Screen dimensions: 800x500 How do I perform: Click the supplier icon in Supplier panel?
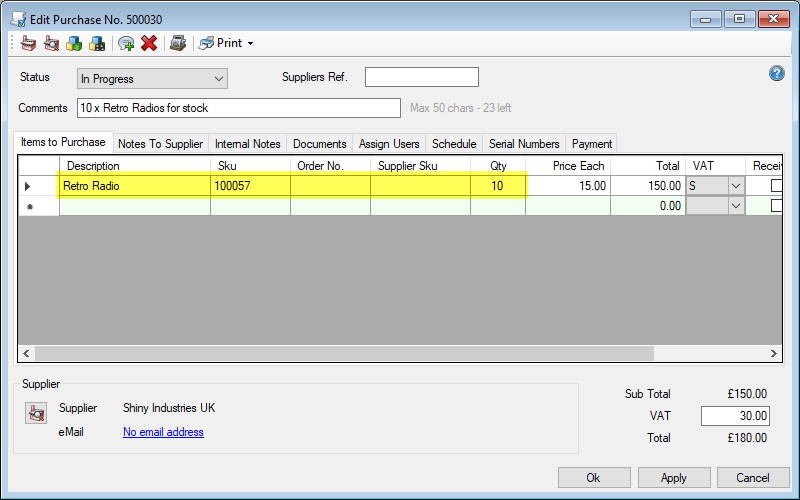[x=36, y=412]
